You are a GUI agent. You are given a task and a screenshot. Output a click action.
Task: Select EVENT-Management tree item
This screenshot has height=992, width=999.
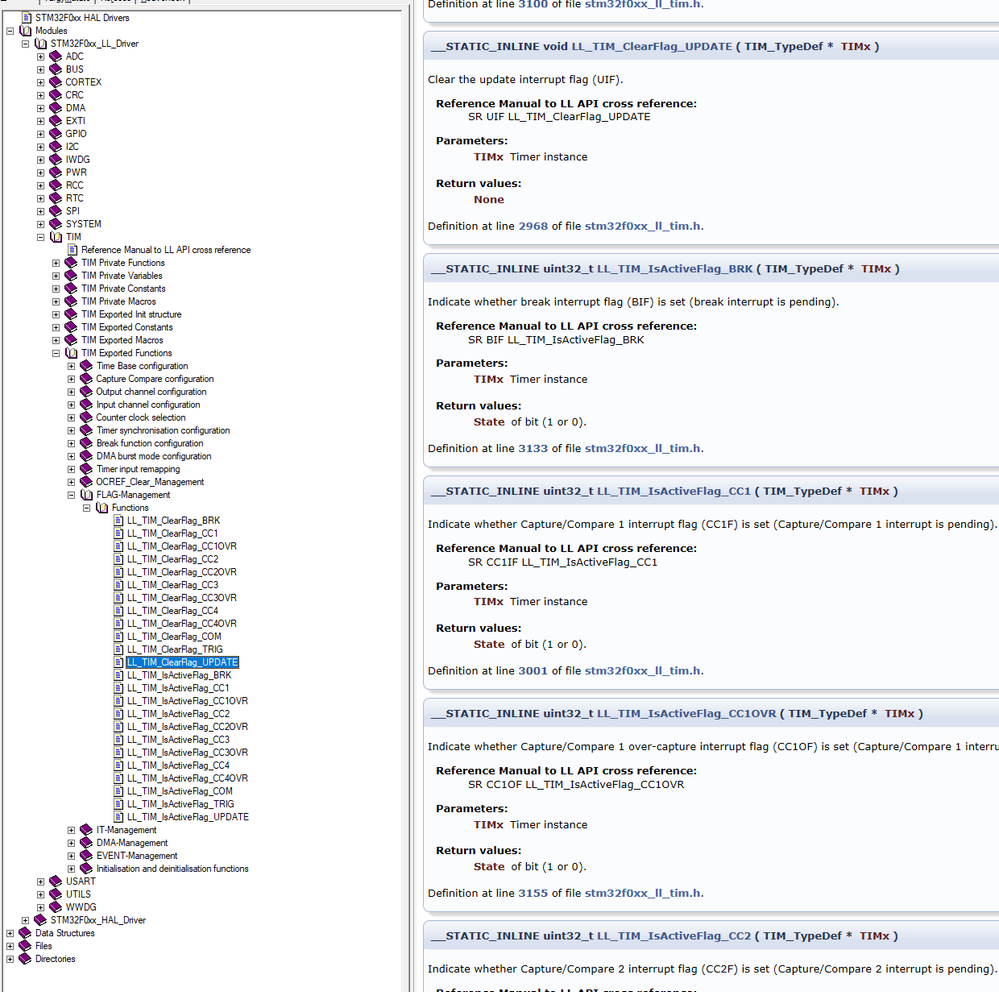click(137, 856)
